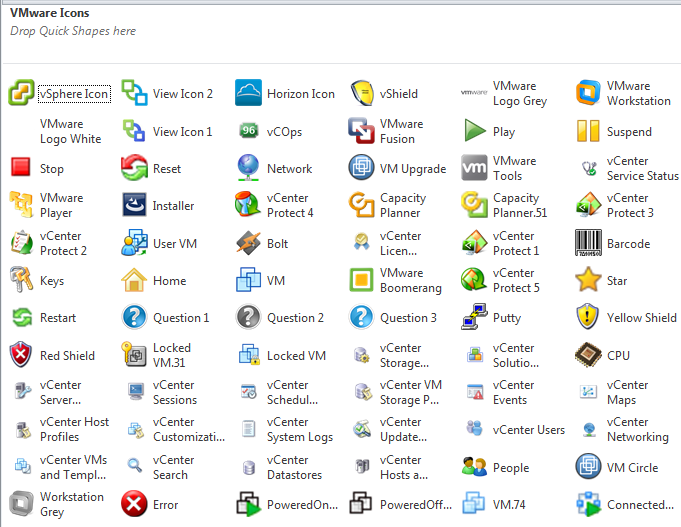Image resolution: width=681 pixels, height=527 pixels.
Task: Choose the Yellow Shield icon
Action: (x=588, y=317)
